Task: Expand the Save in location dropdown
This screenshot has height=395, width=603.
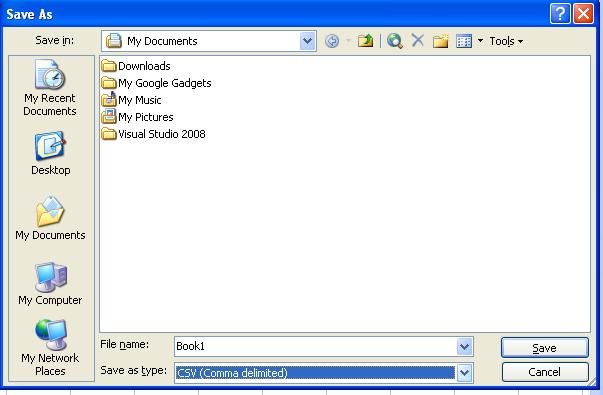Action: click(307, 41)
